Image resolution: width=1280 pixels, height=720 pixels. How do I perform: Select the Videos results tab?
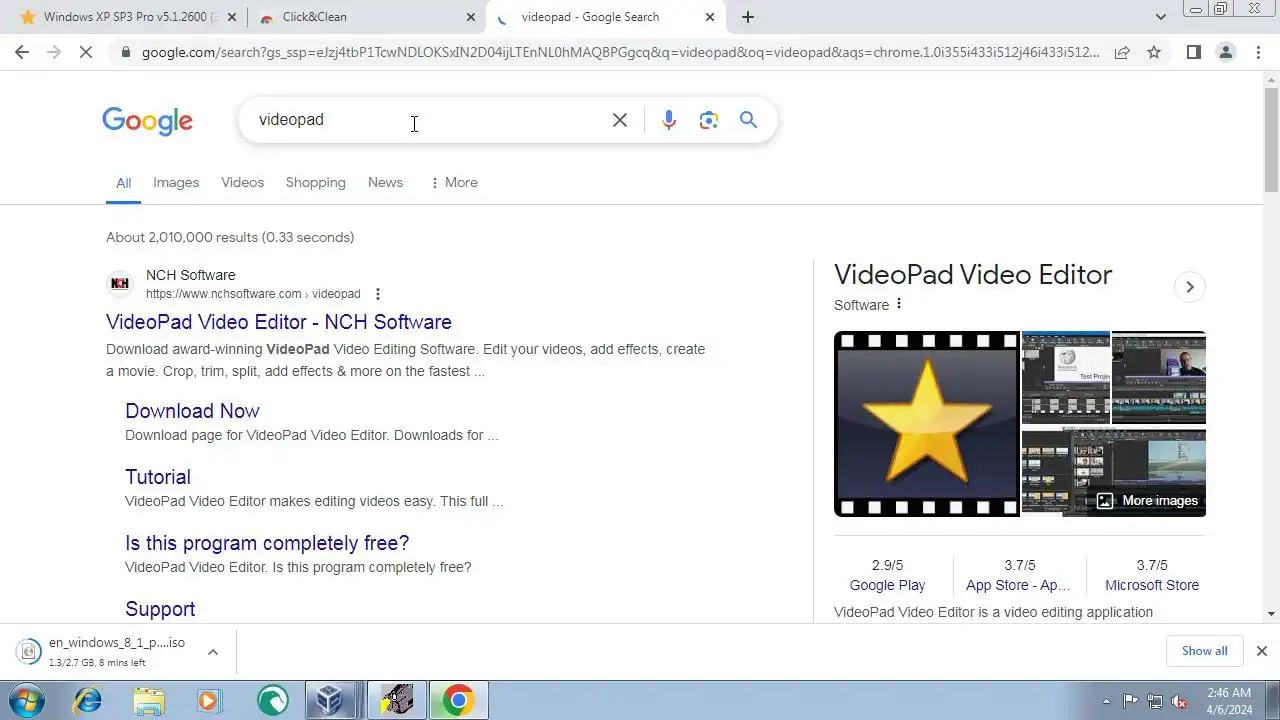pyautogui.click(x=242, y=182)
